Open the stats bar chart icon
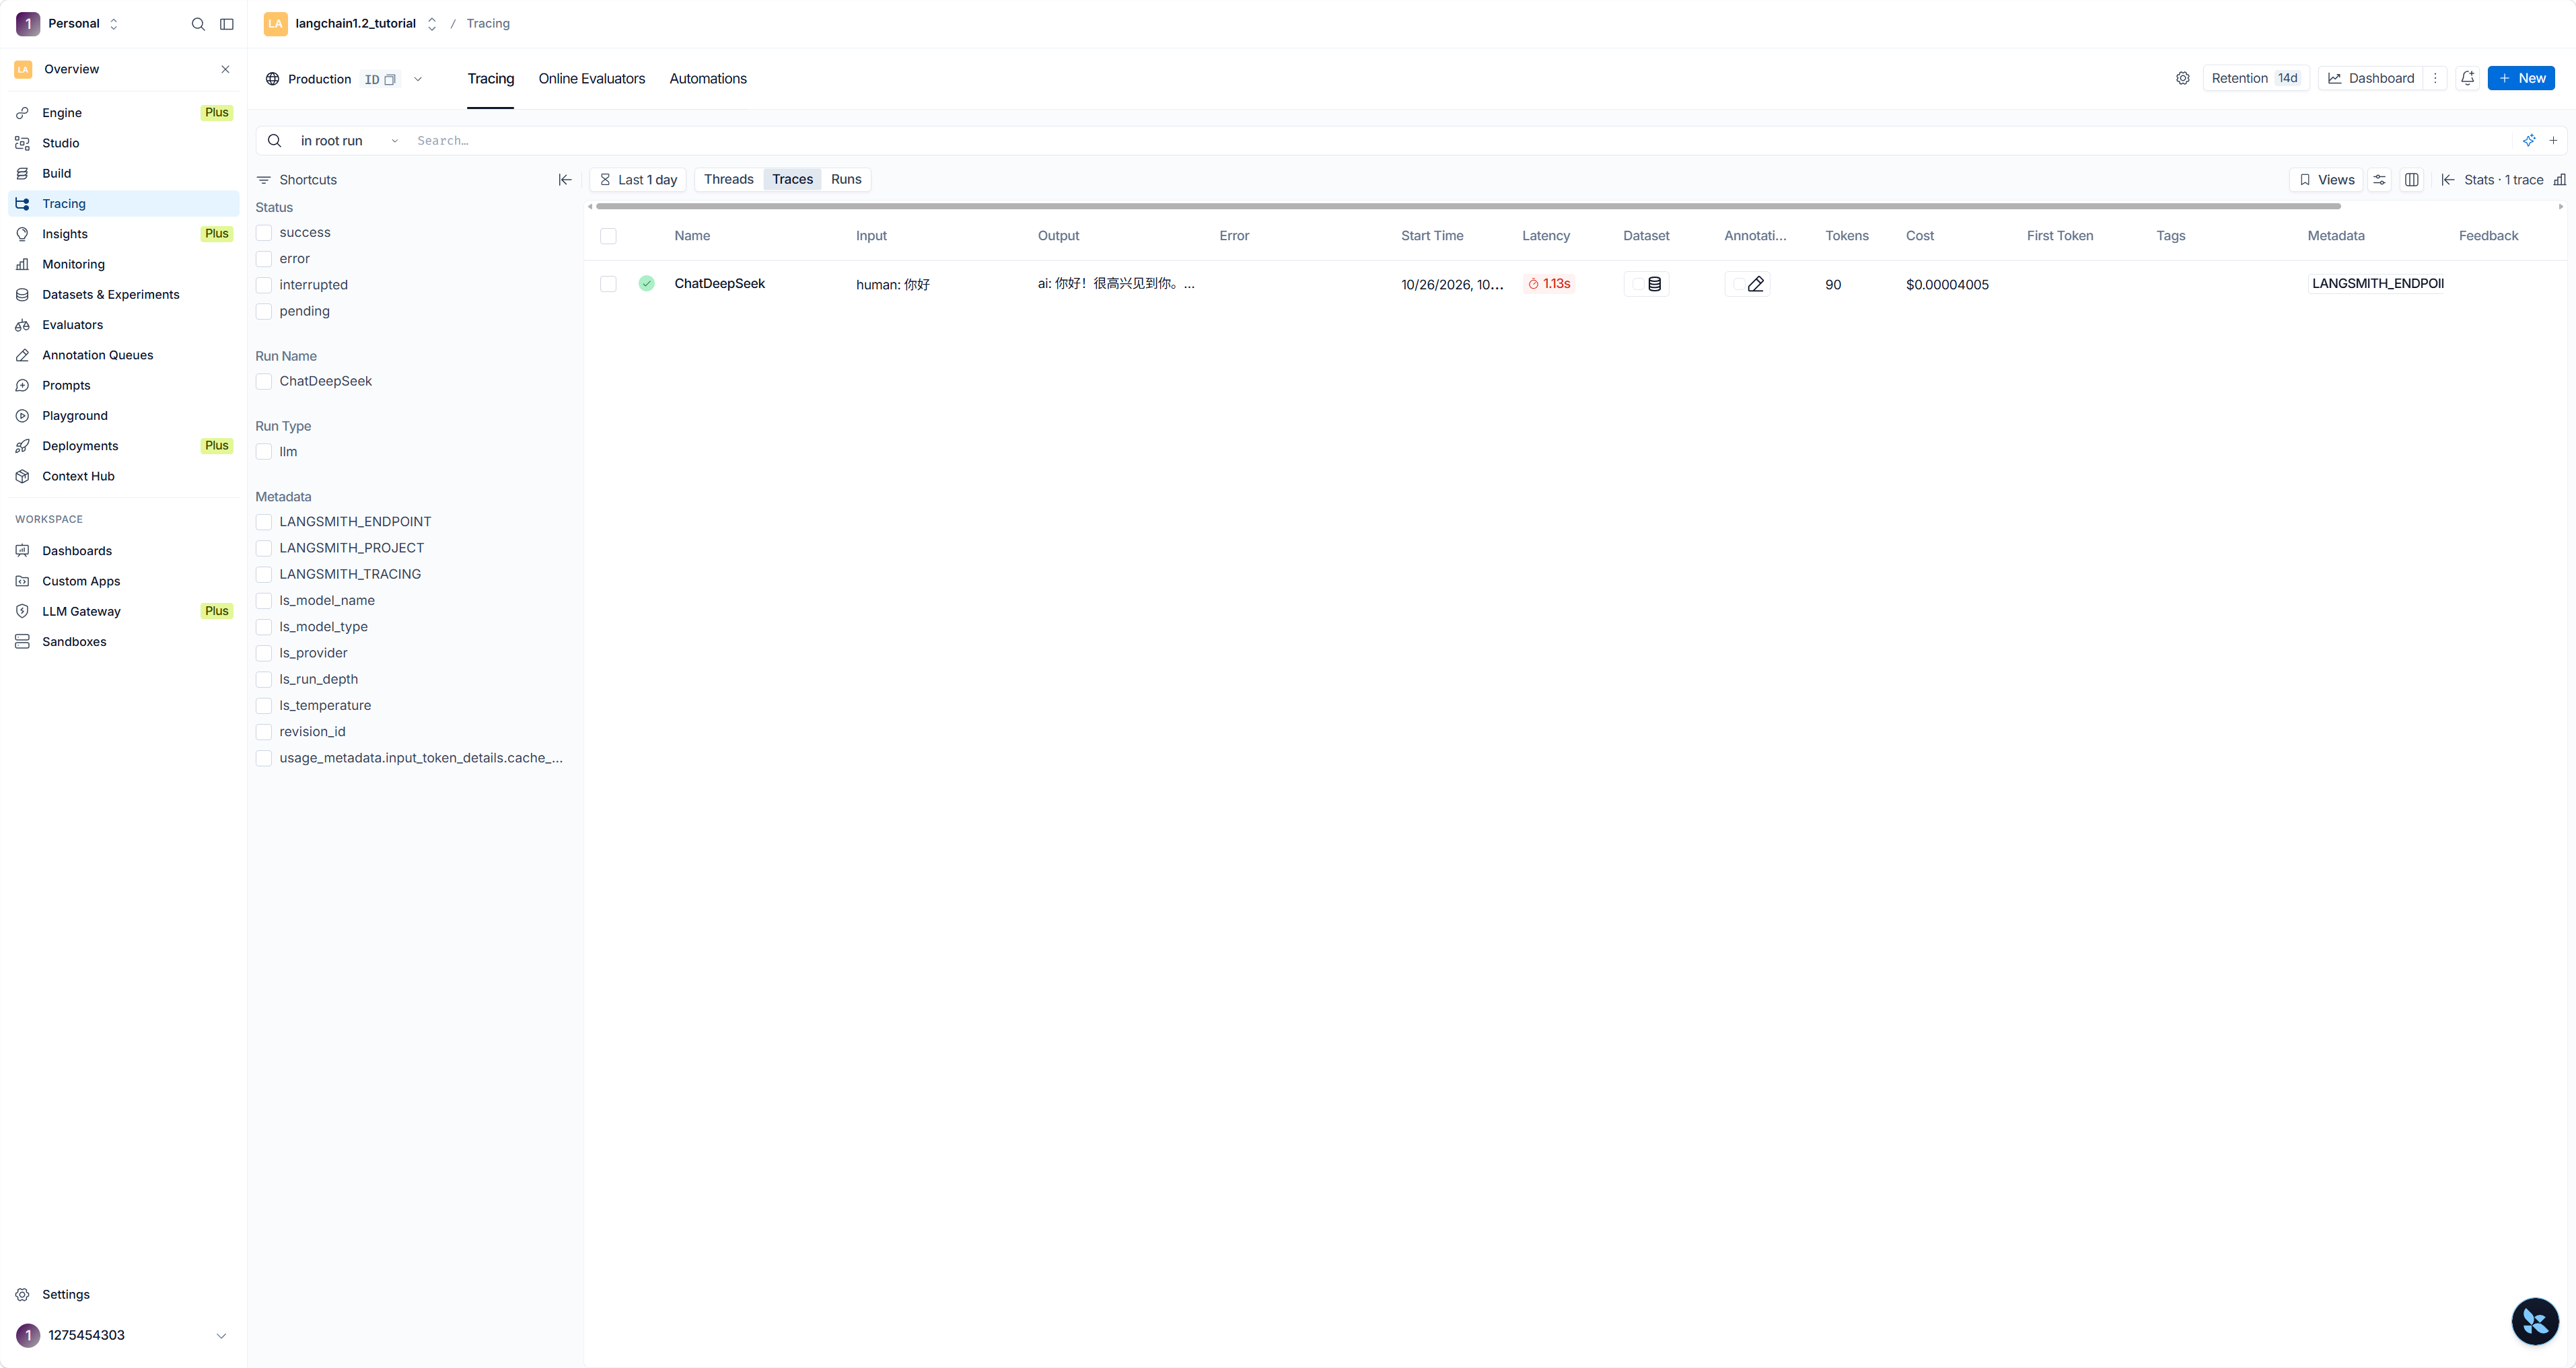The height and width of the screenshot is (1368, 2576). tap(2560, 180)
